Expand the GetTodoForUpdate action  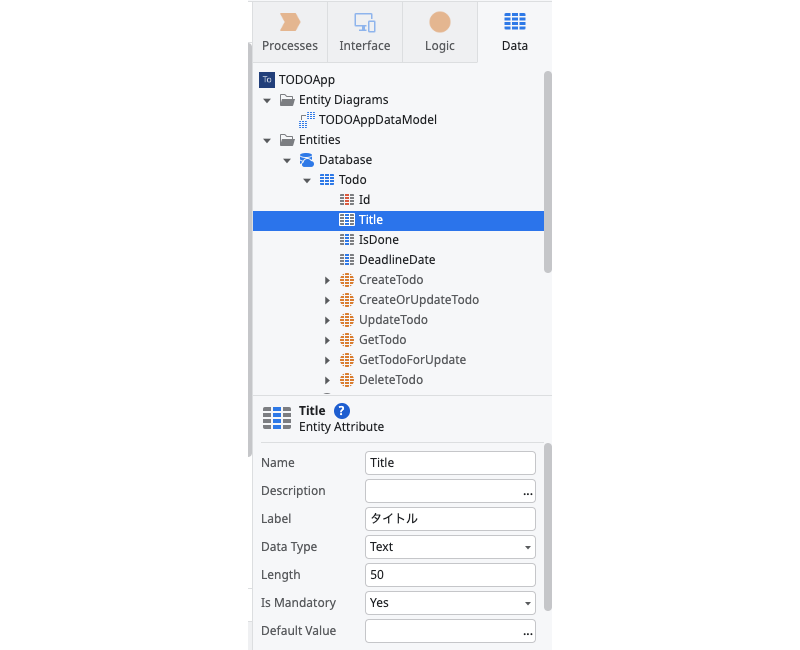[328, 360]
